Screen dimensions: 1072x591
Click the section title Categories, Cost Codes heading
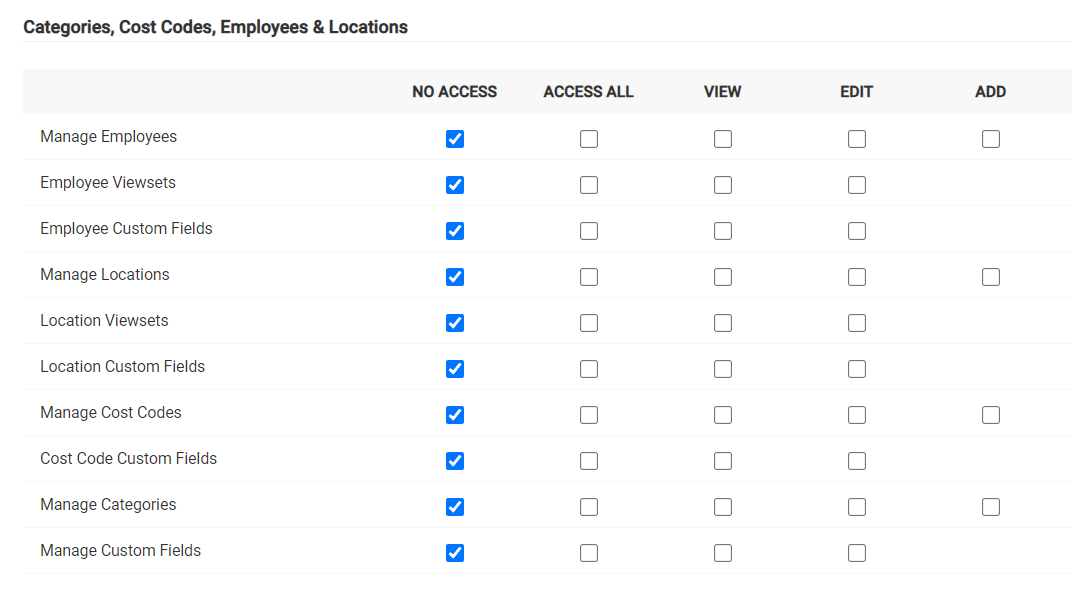(215, 27)
